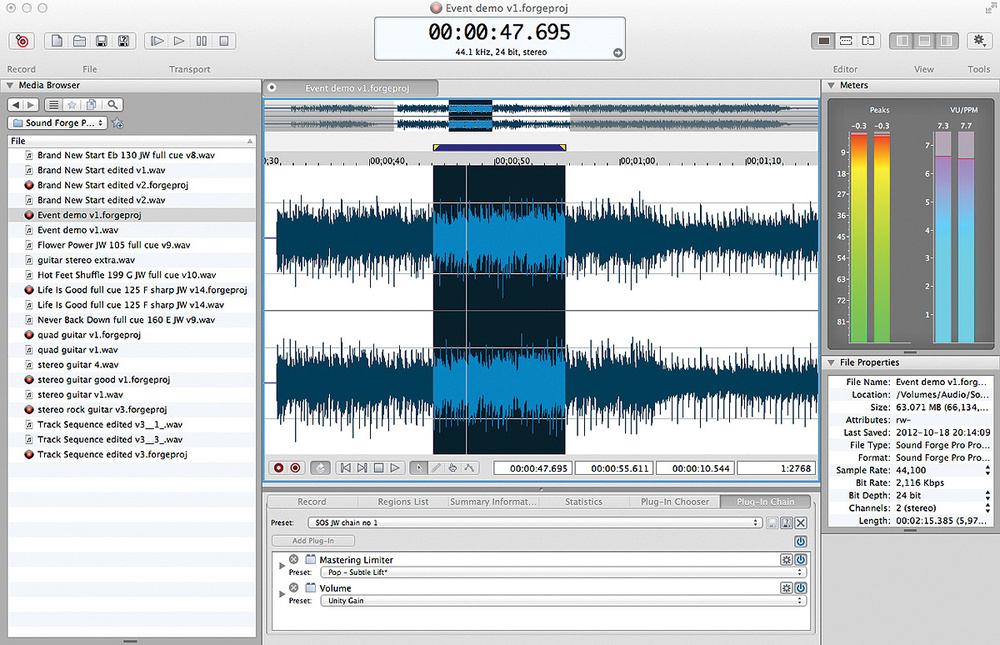Select the pencil tool below the waveform
The image size is (1000, 645).
click(436, 467)
